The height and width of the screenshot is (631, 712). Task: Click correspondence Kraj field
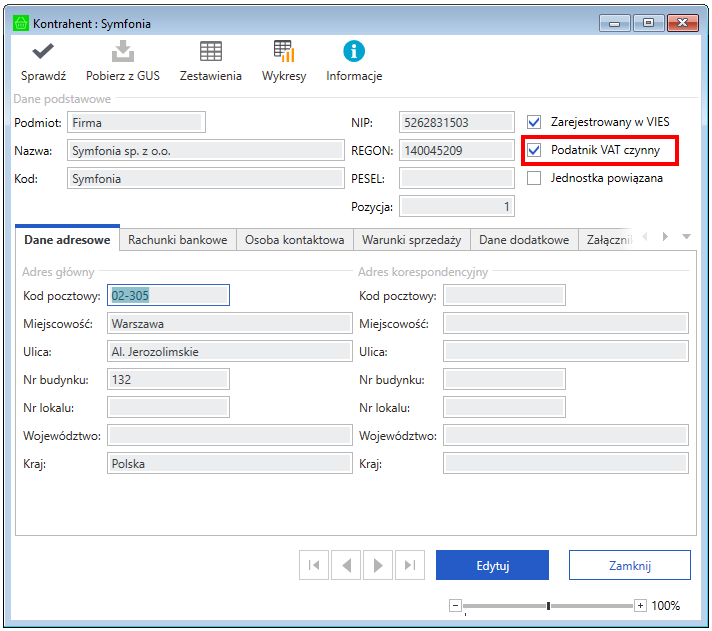click(566, 463)
